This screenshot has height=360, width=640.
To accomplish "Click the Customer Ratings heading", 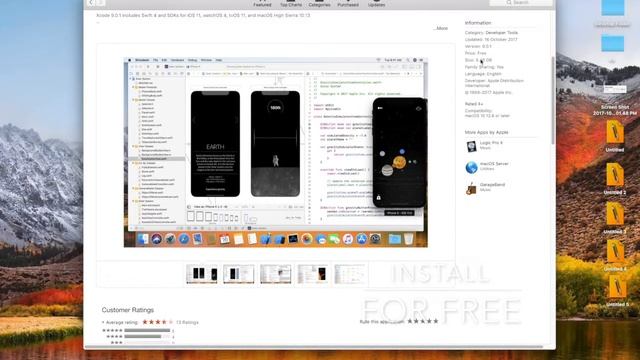I will pos(128,310).
